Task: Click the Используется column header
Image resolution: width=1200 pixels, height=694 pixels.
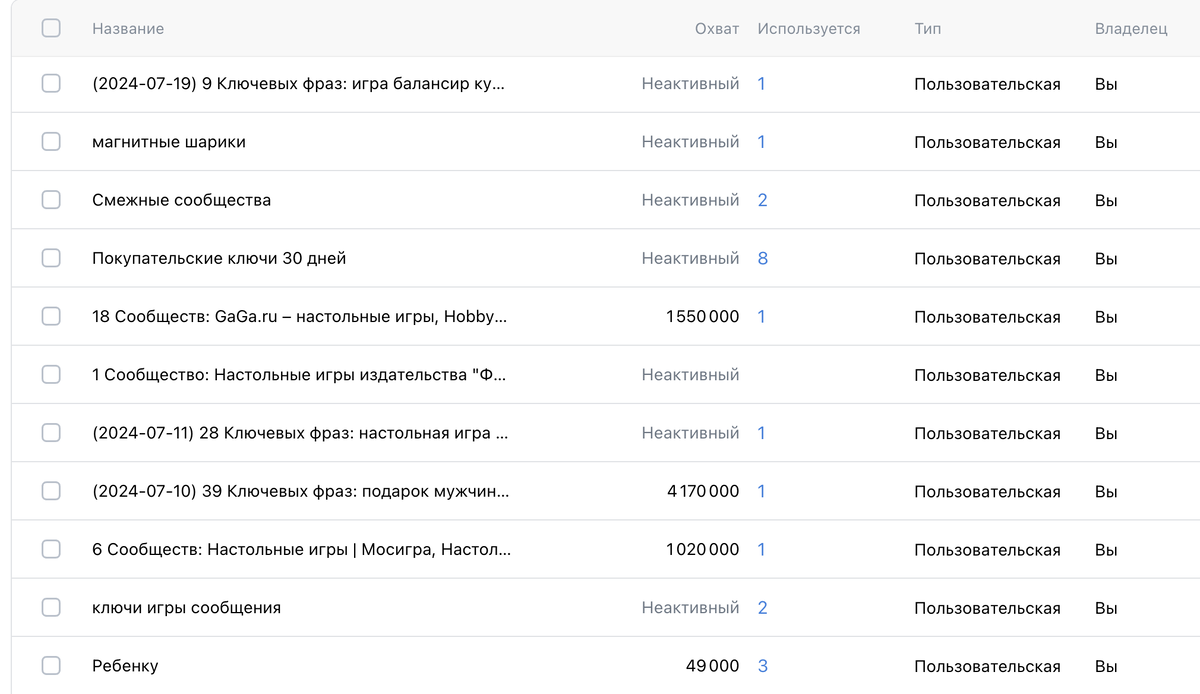Action: (x=808, y=29)
